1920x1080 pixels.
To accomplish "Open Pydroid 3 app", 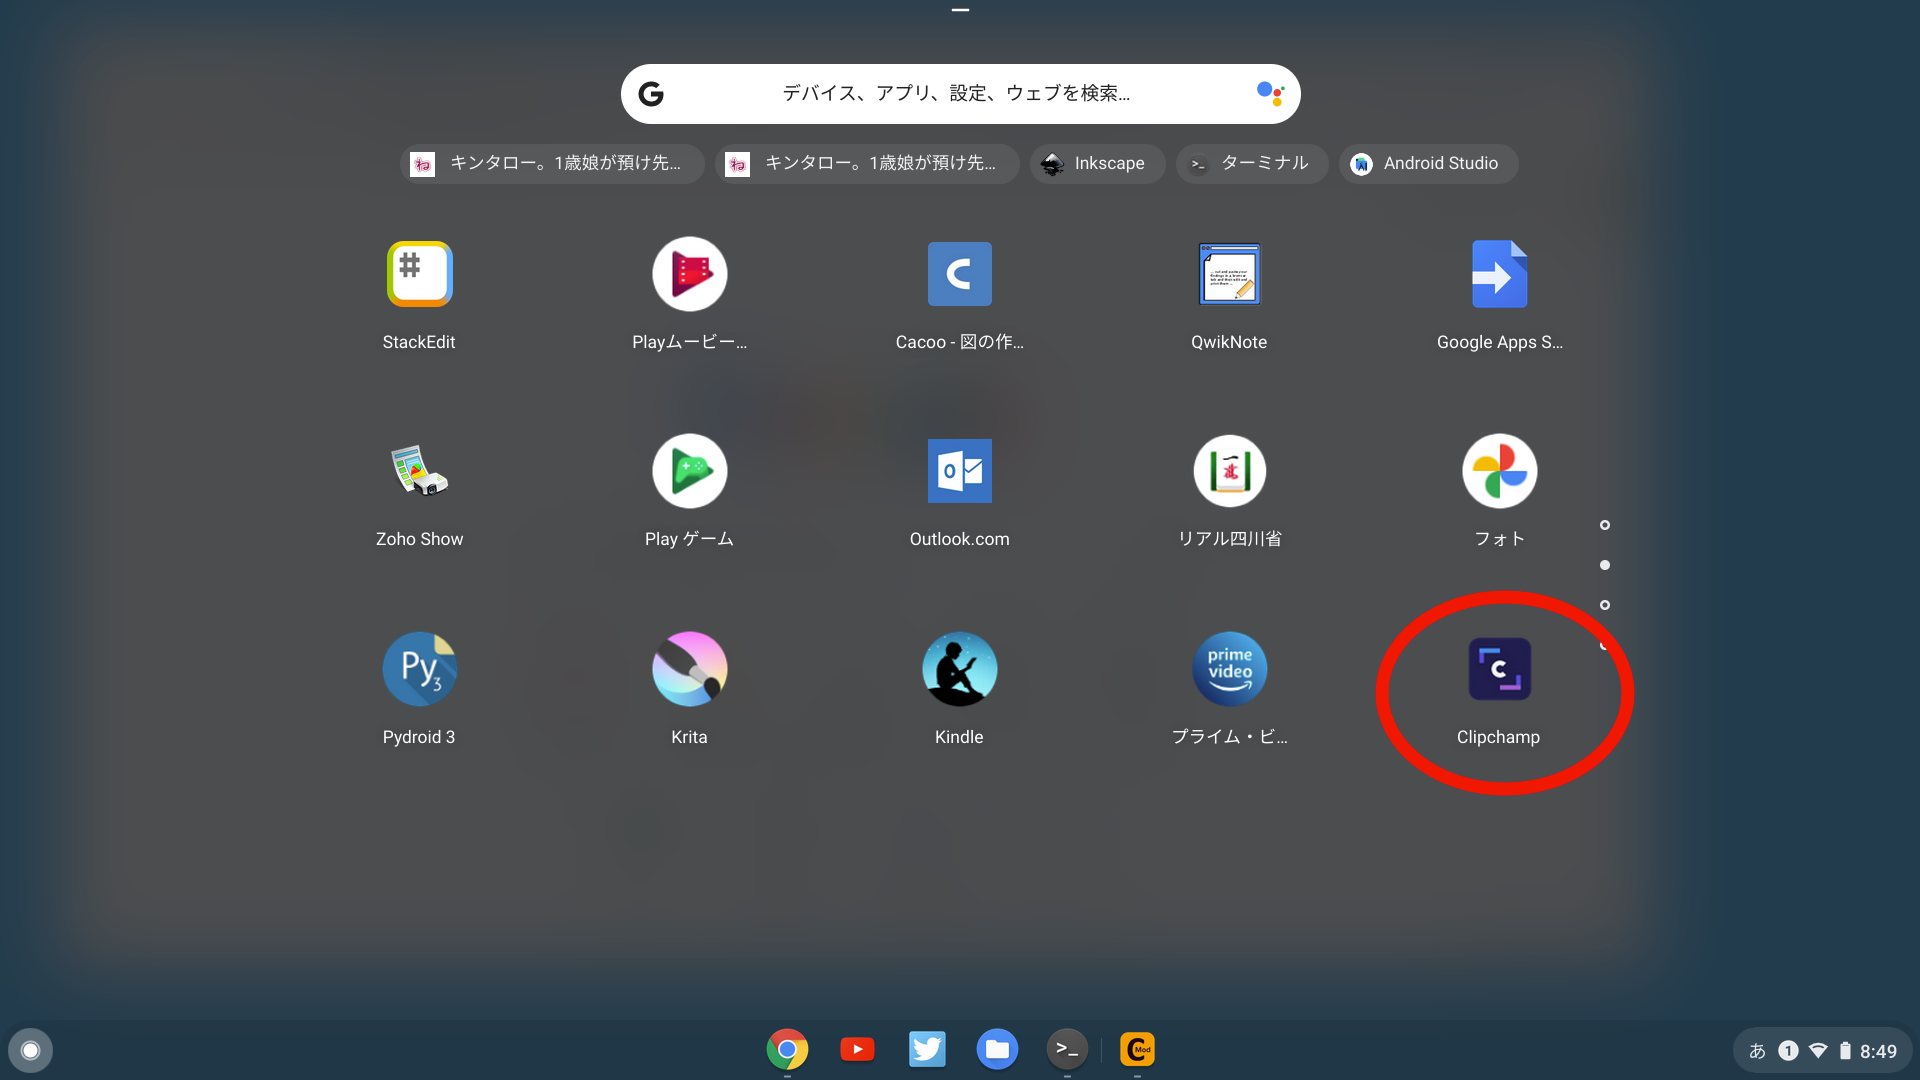I will click(419, 670).
